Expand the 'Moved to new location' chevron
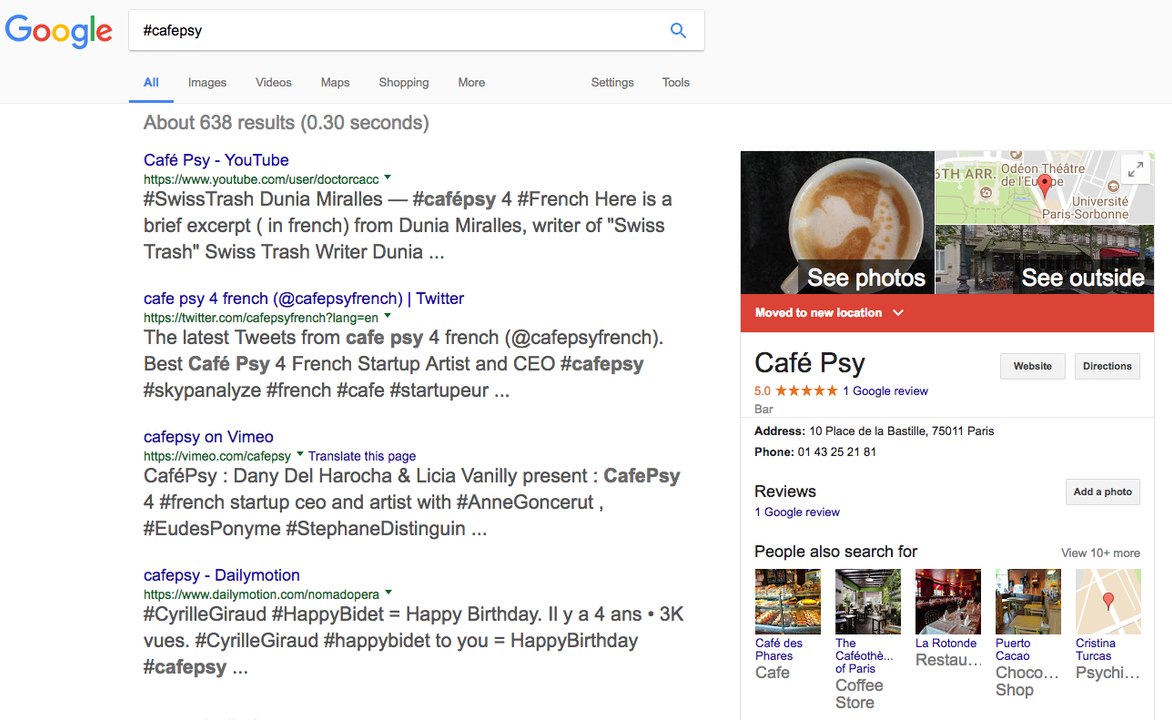This screenshot has width=1172, height=720. tap(898, 313)
